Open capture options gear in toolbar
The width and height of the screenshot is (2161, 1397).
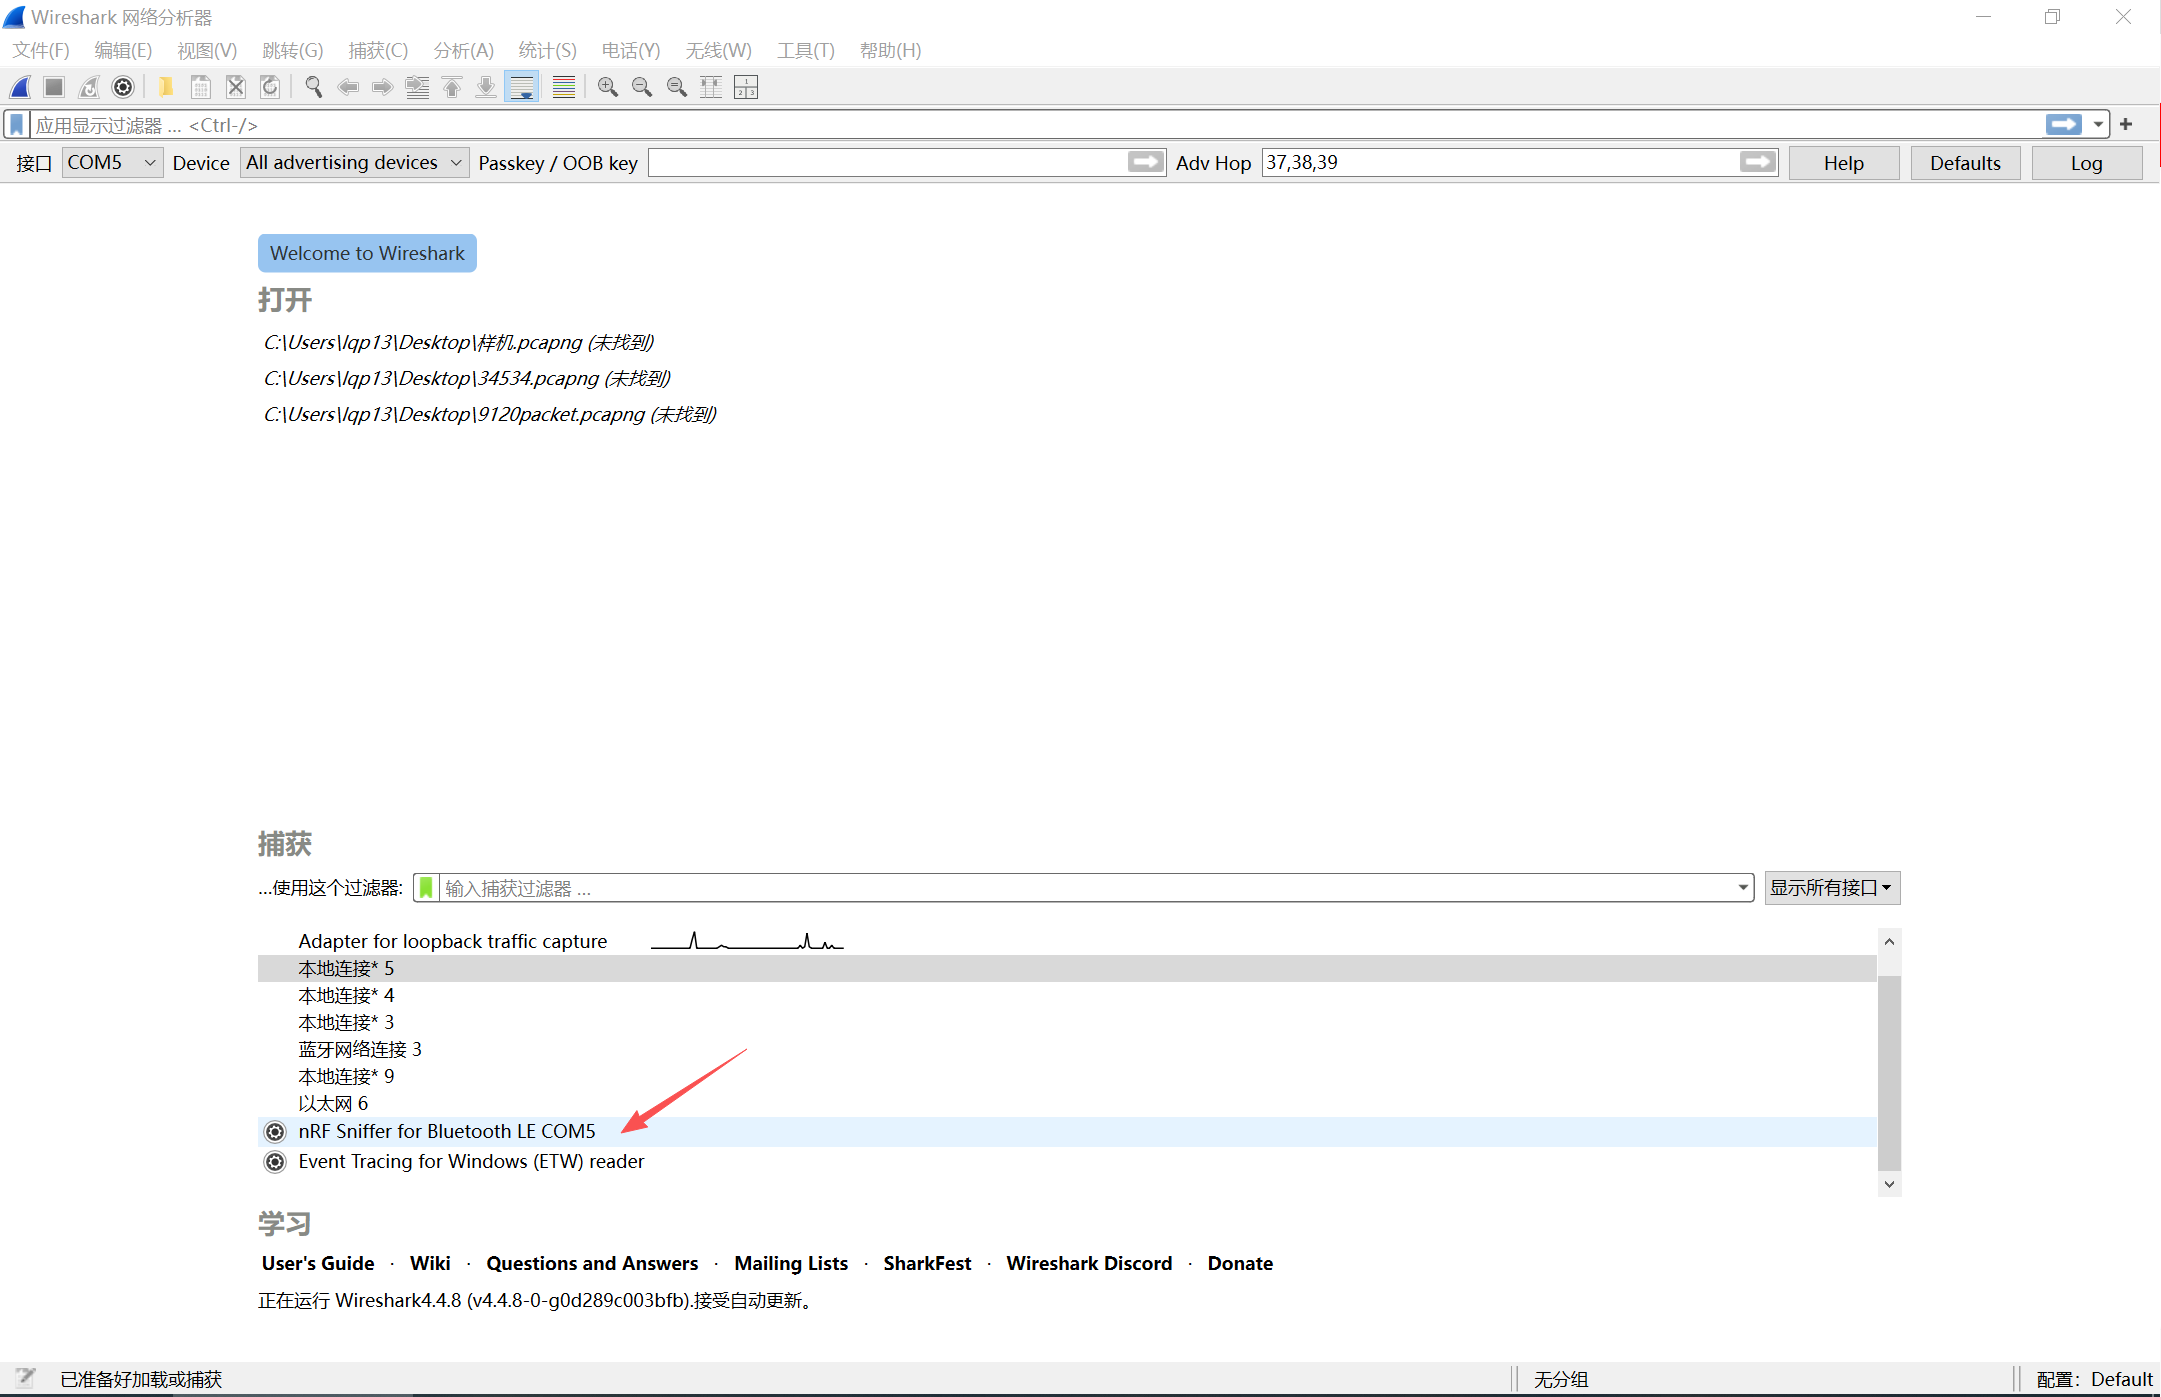[123, 87]
